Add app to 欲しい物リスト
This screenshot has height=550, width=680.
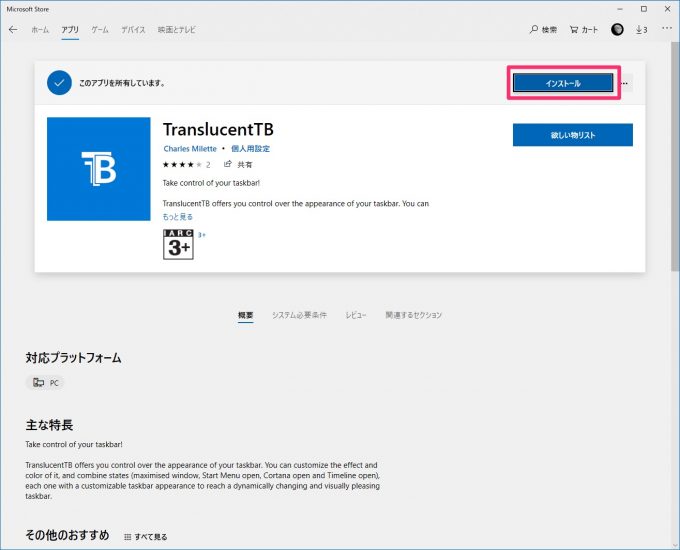pyautogui.click(x=572, y=135)
